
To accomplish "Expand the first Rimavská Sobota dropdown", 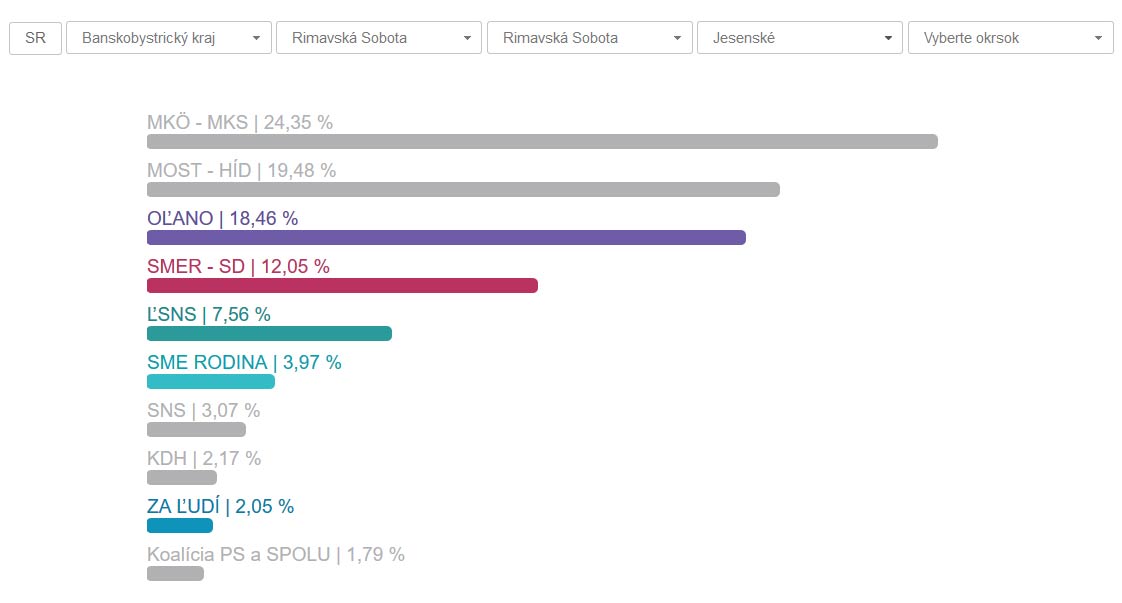I will coord(378,38).
